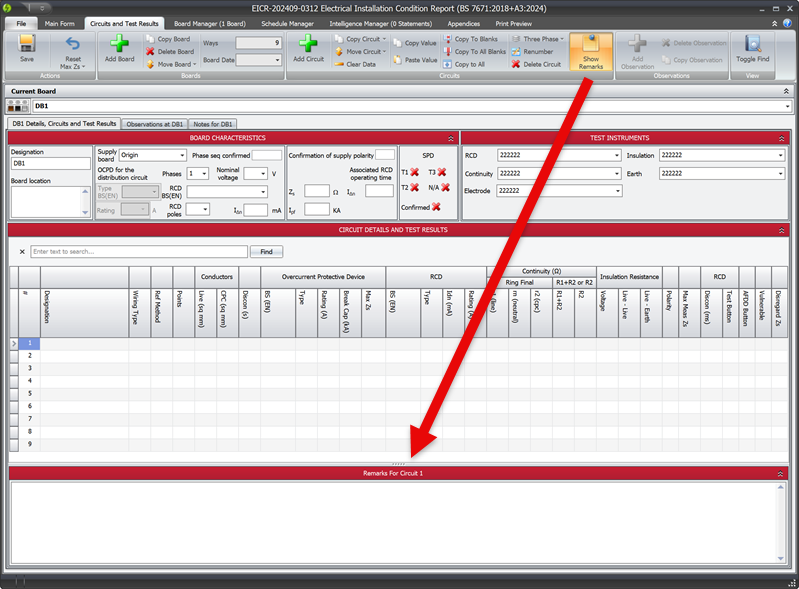Open the RCD test instrument dropdown
Viewport: 799px width, 589px height.
tap(617, 155)
